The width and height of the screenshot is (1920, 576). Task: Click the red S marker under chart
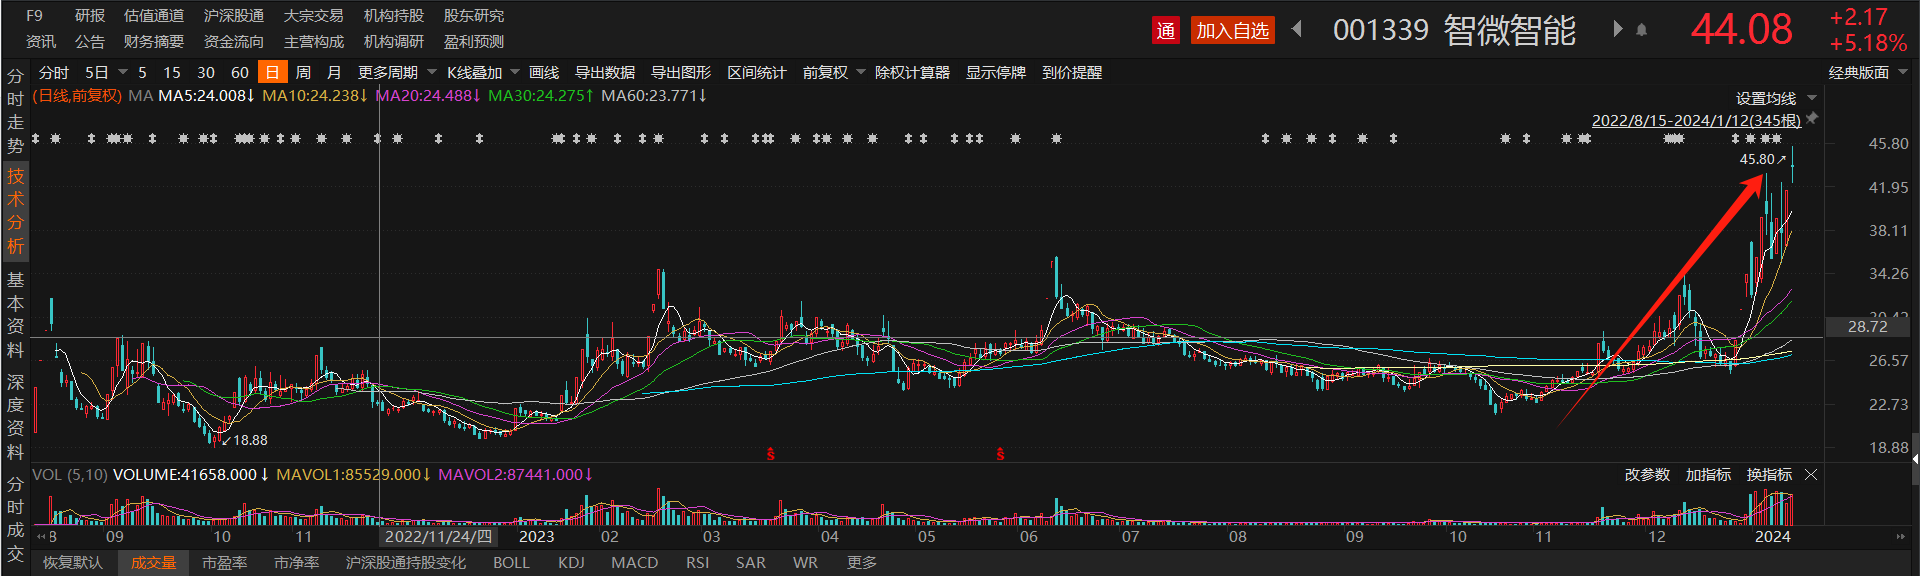pyautogui.click(x=770, y=454)
